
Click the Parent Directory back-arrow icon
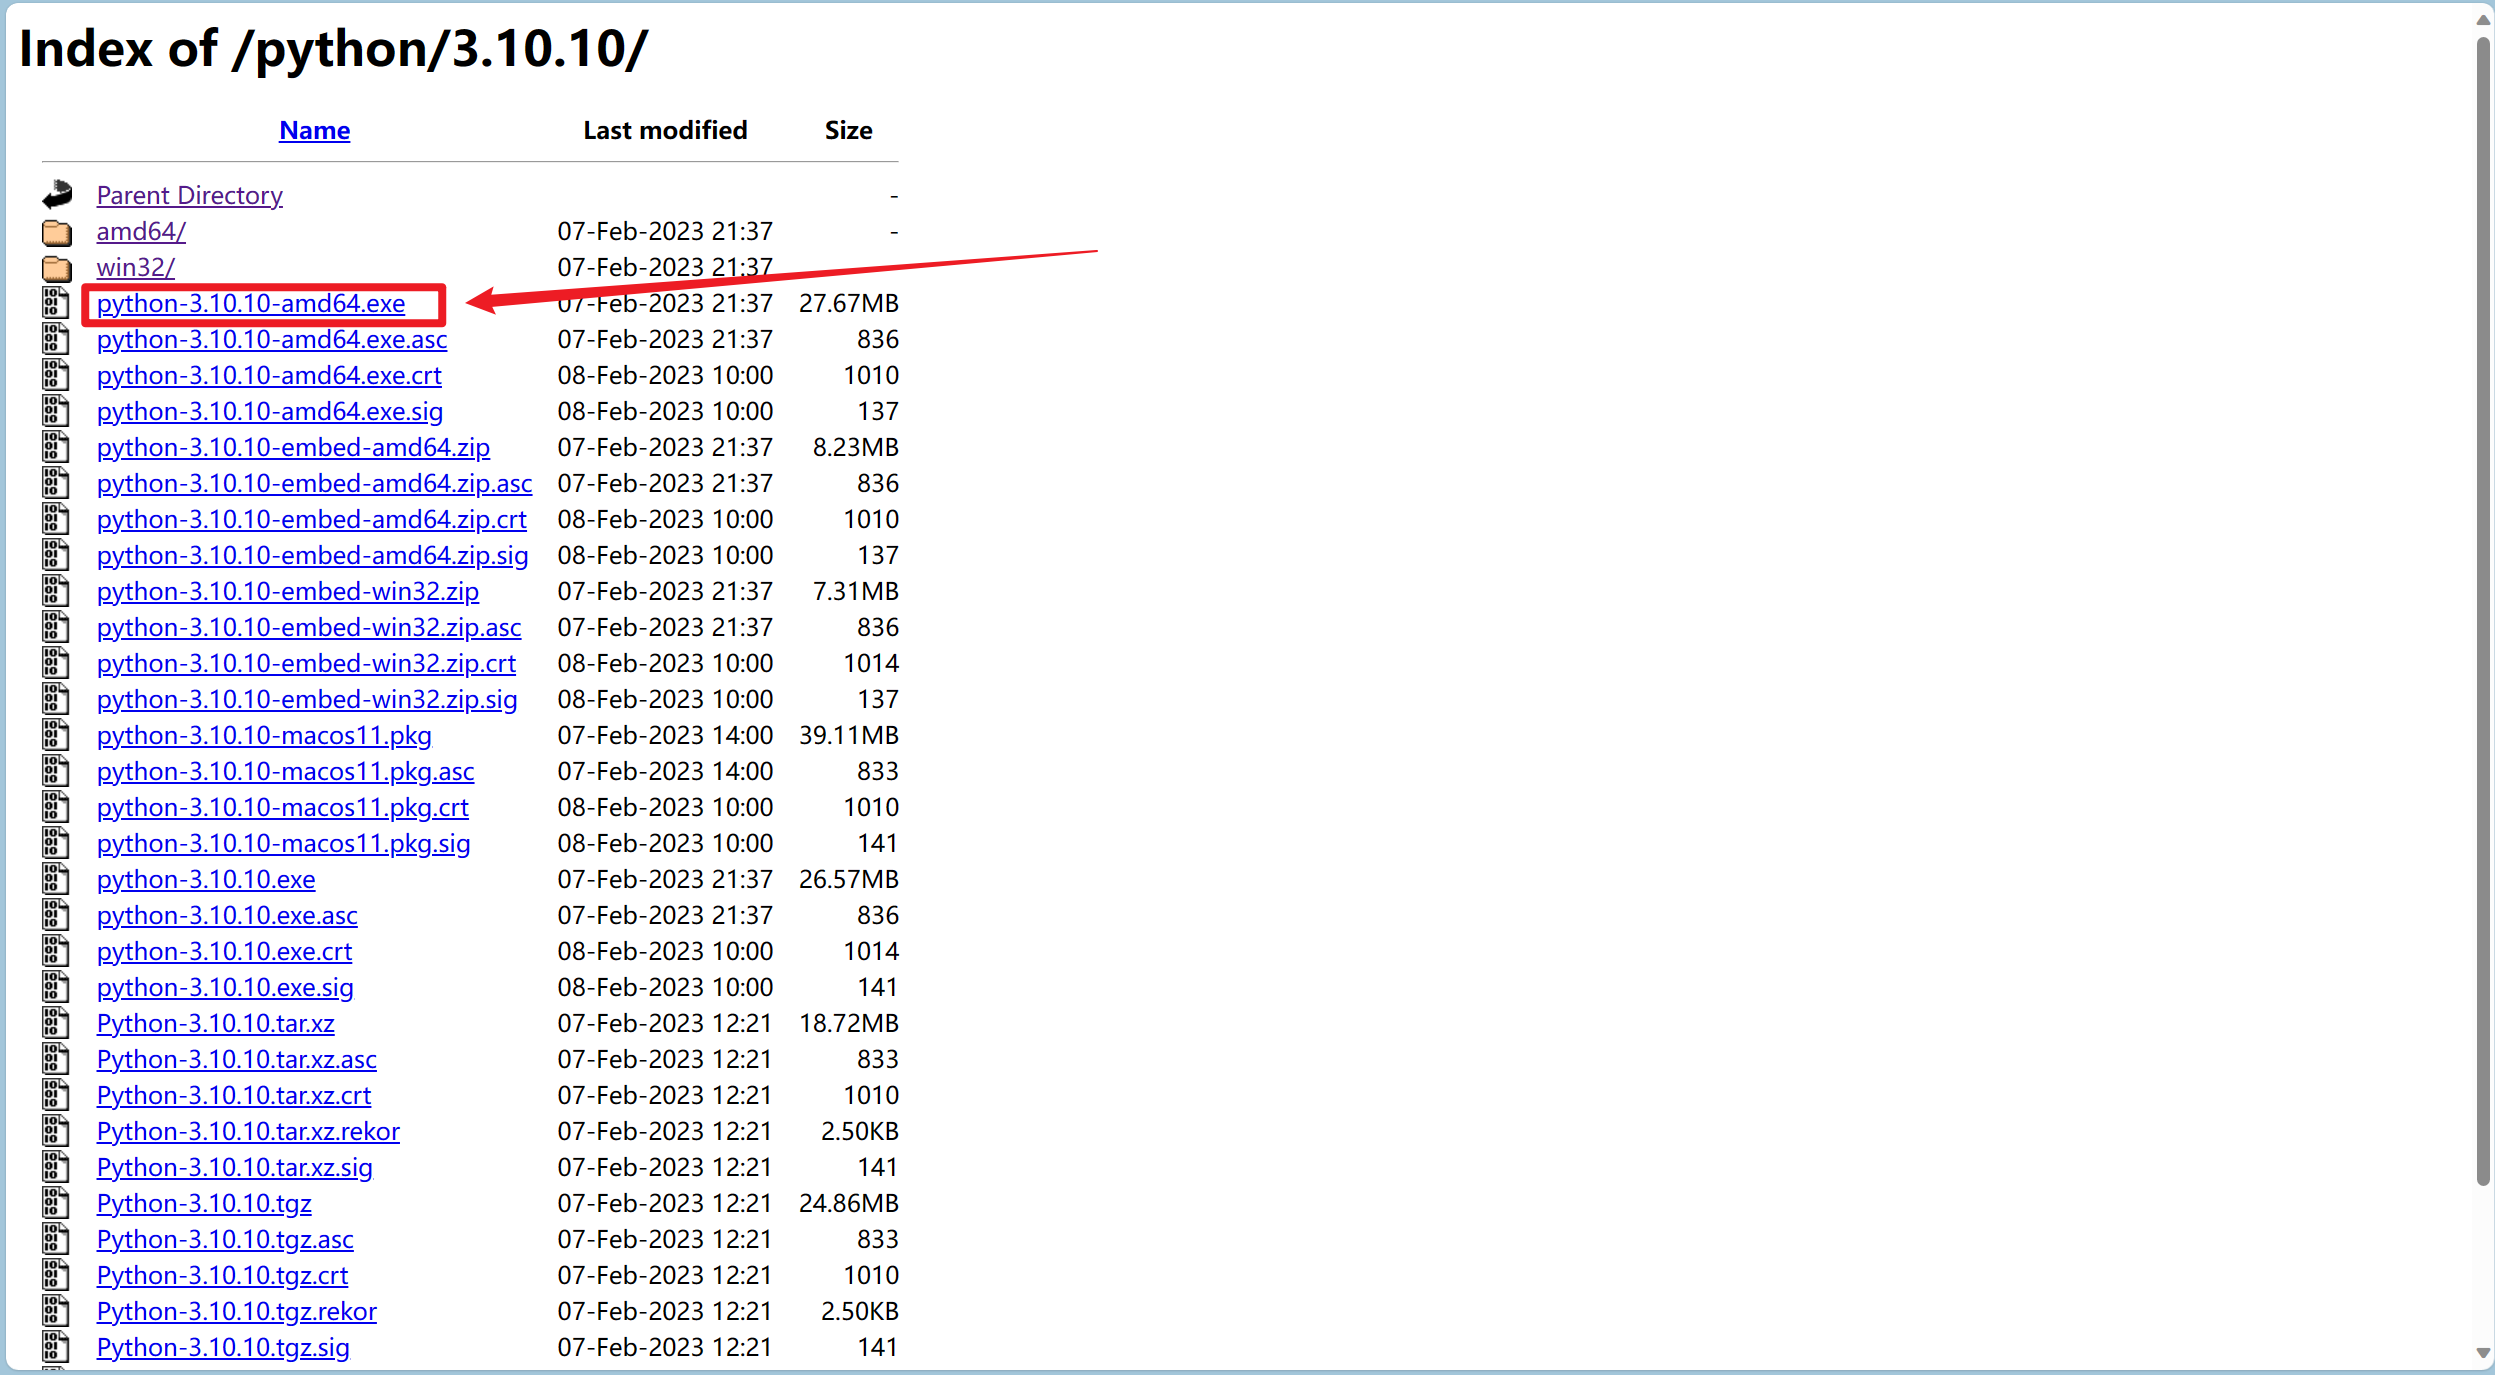[57, 195]
